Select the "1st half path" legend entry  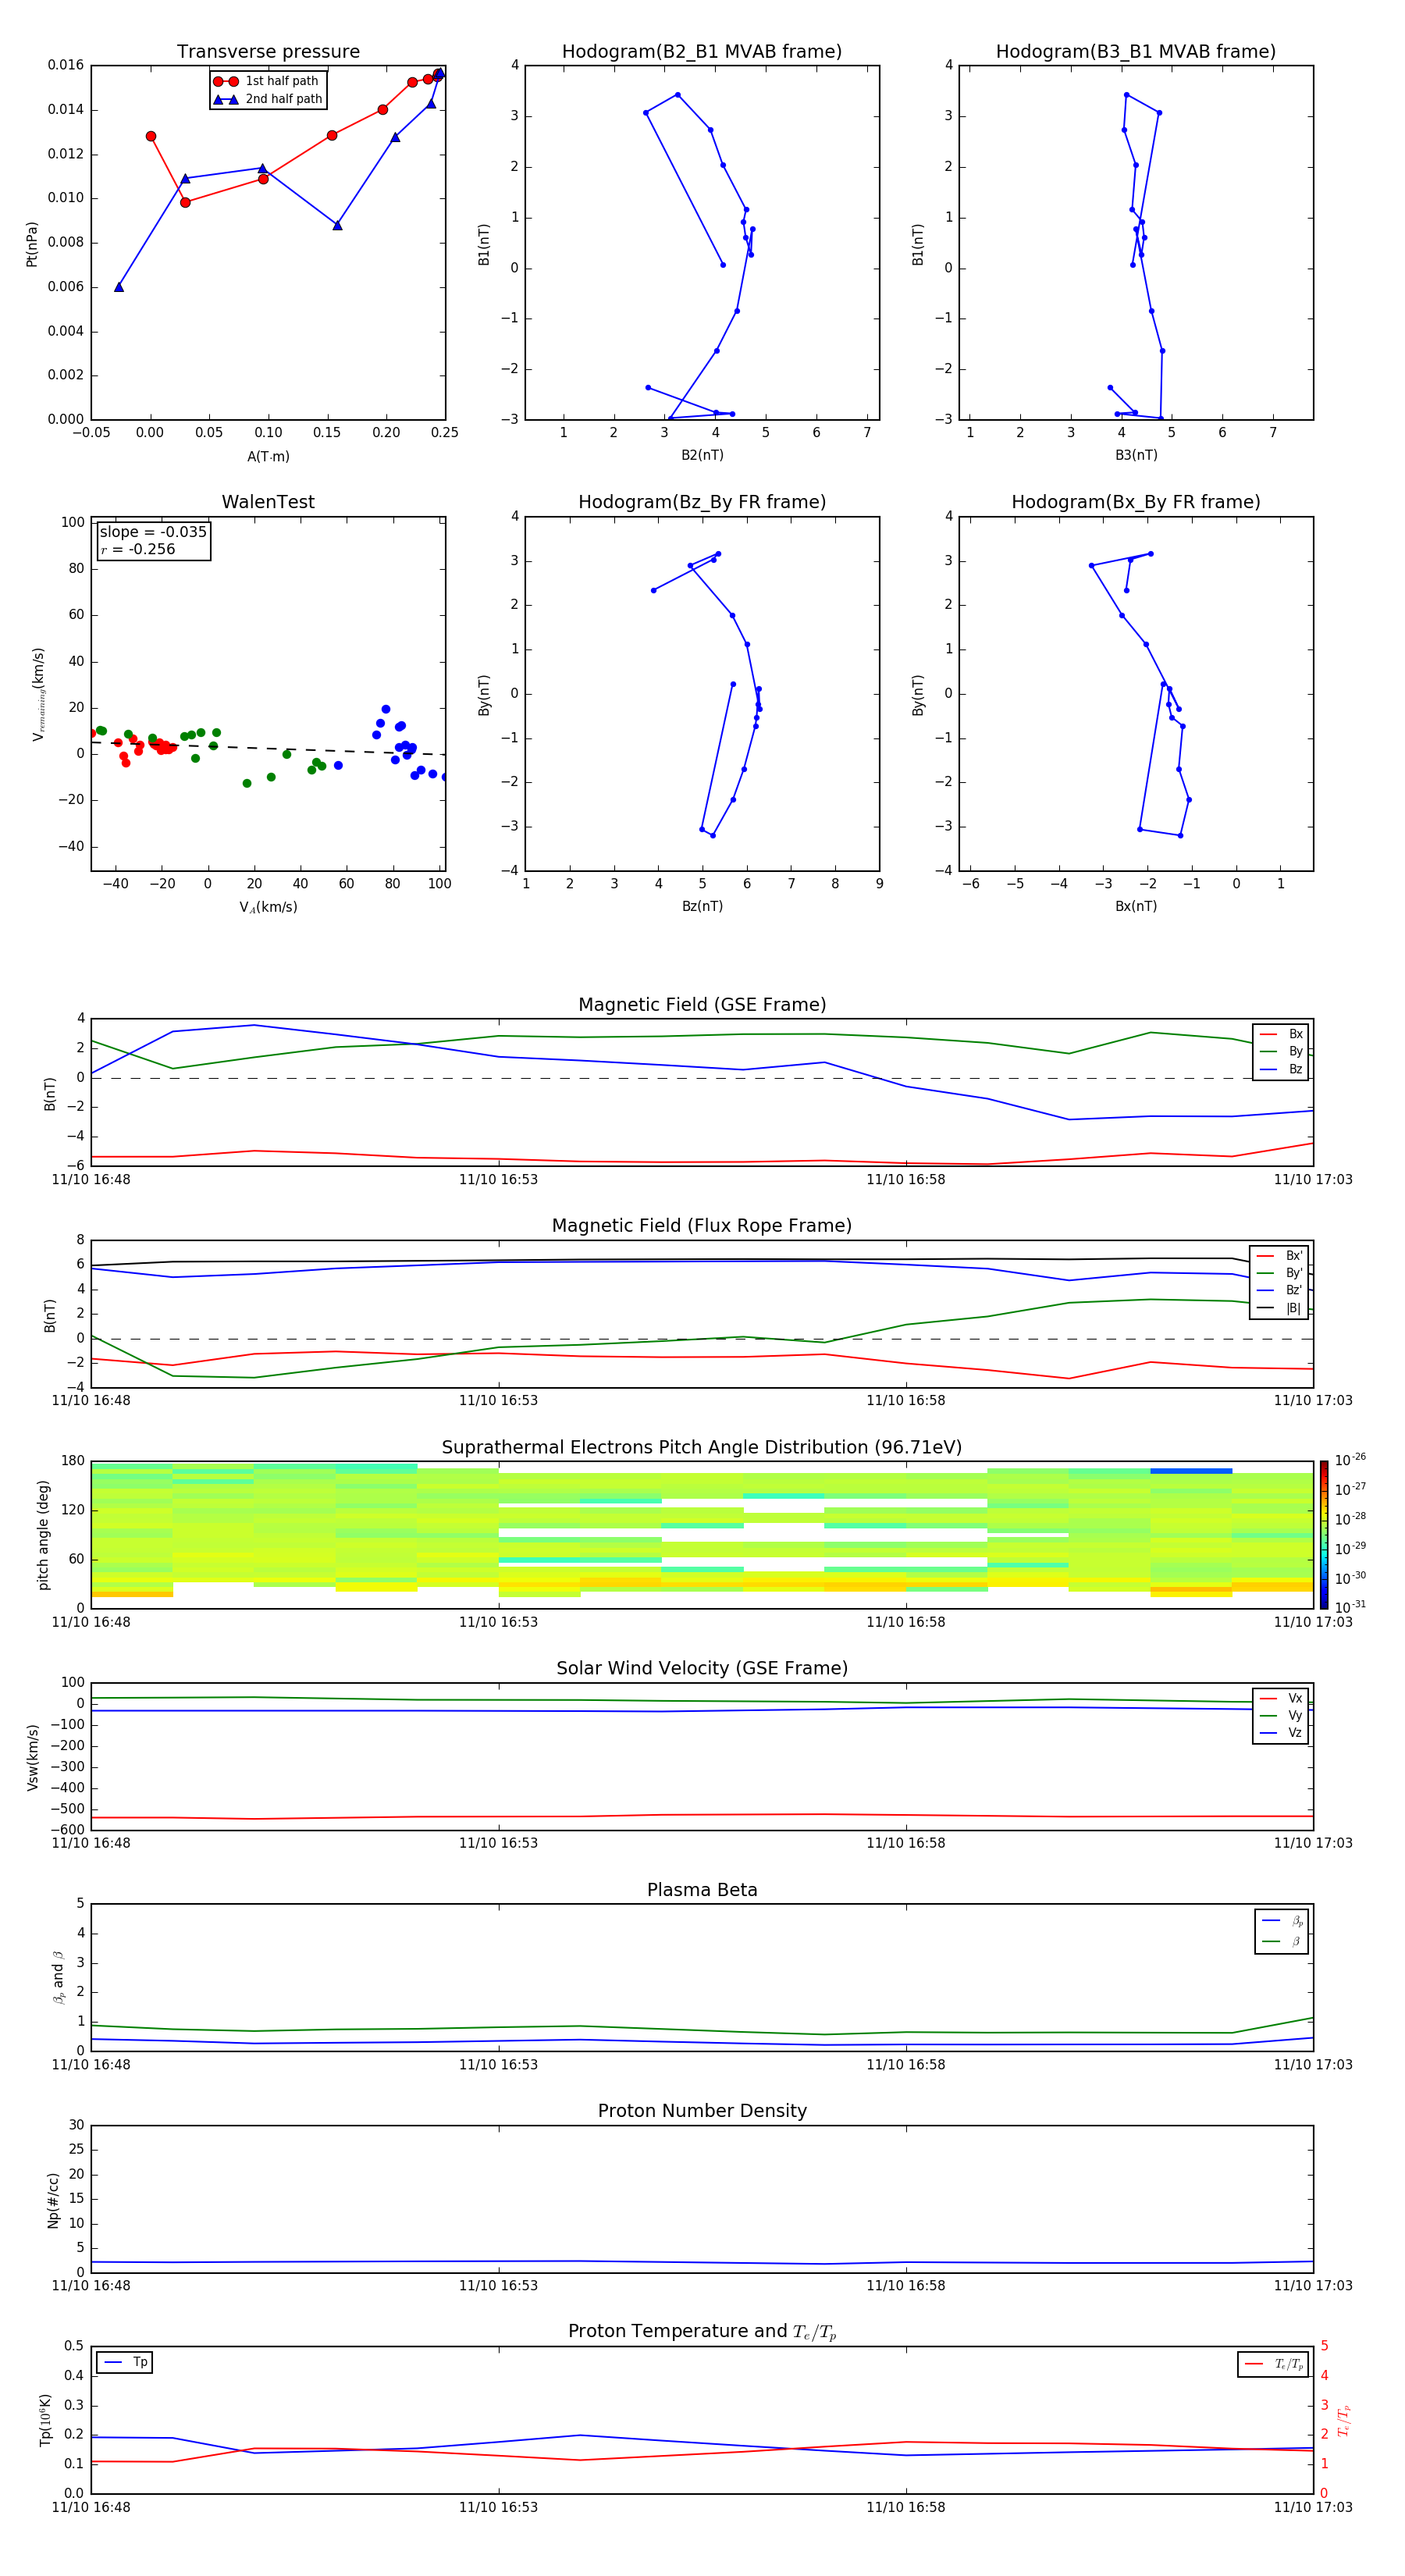point(266,81)
